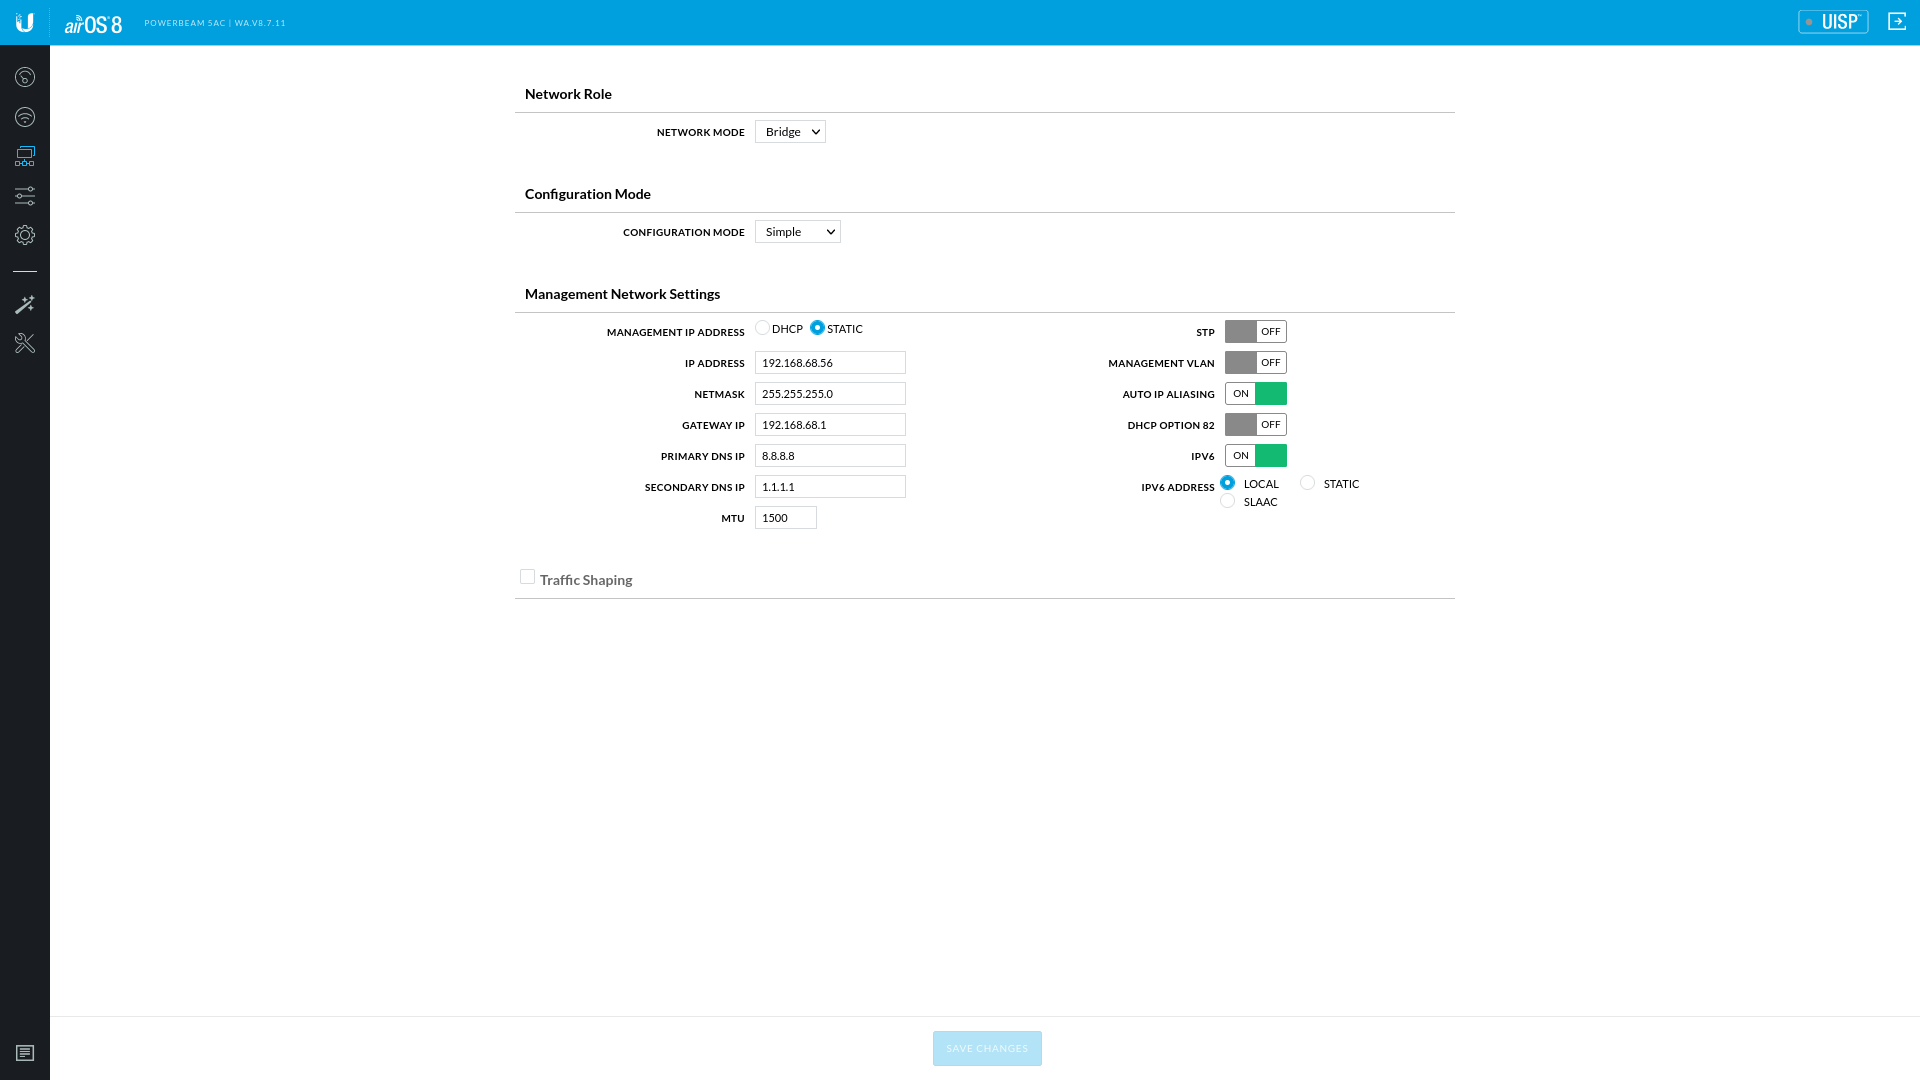Image resolution: width=1920 pixels, height=1080 pixels.
Task: Turn off Auto IP Aliasing toggle
Action: tap(1255, 393)
